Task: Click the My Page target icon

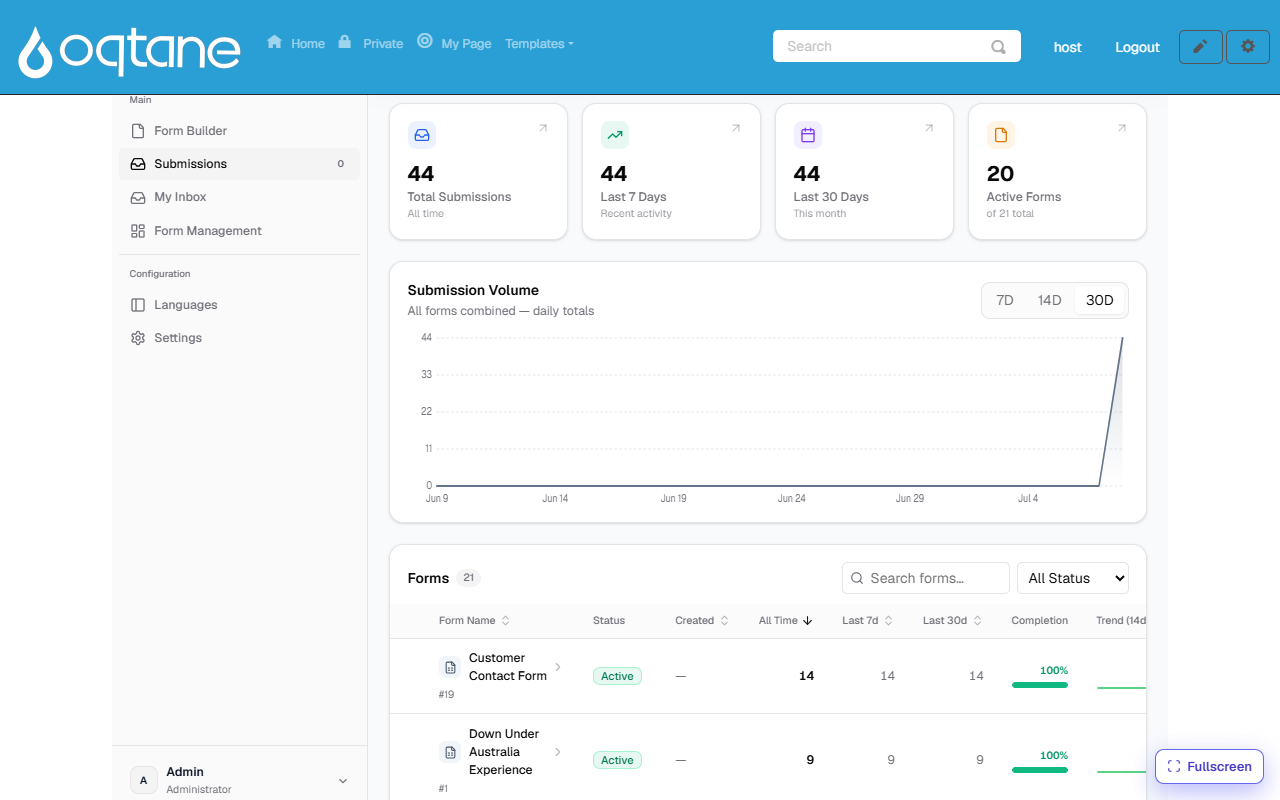Action: [425, 41]
